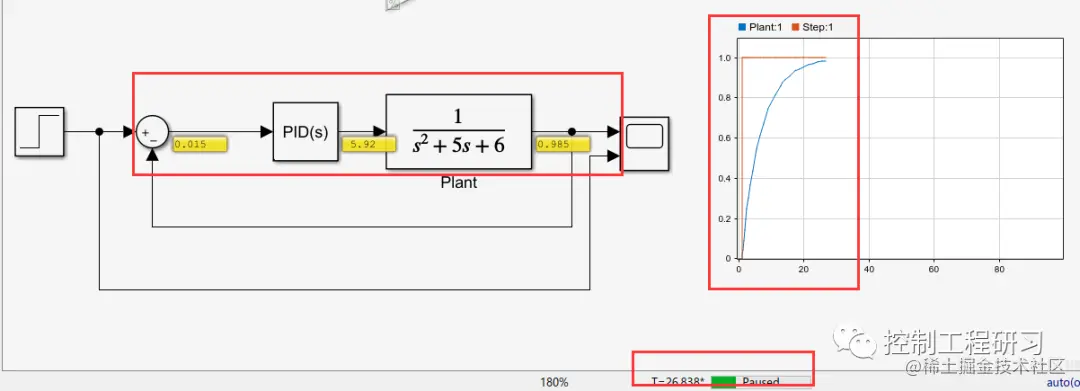Viewport: 1080px width, 391px height.
Task: Click the T=26.838 simulation time
Action: click(678, 382)
